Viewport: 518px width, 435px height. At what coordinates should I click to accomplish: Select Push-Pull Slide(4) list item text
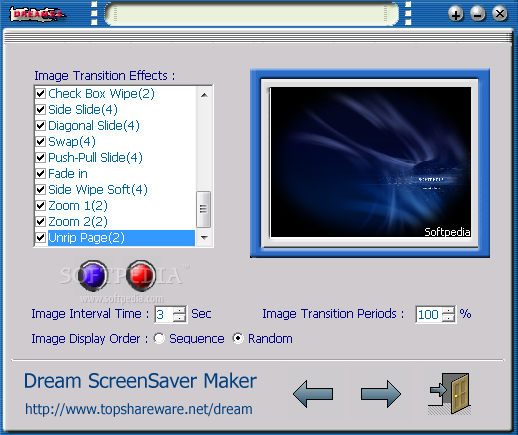coord(96,158)
